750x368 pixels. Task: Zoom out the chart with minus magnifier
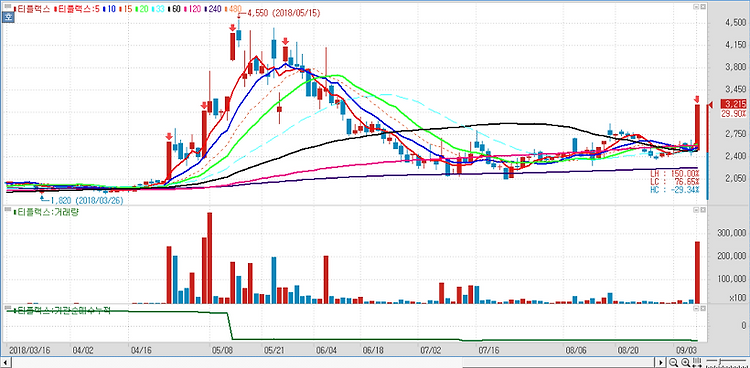(x=673, y=362)
